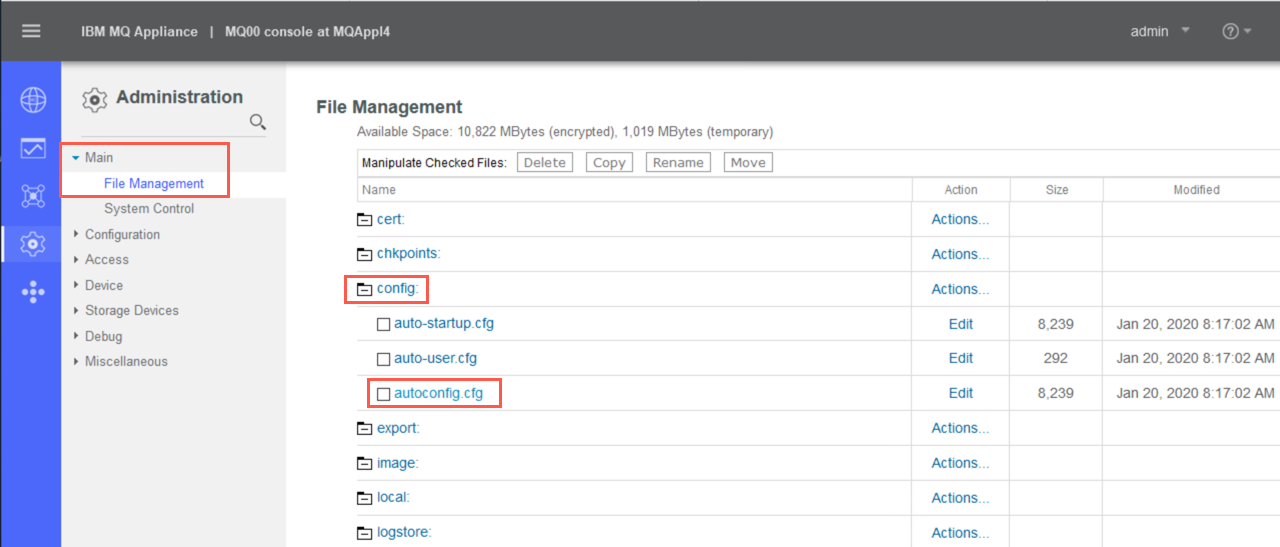Click the Delete button

545,163
